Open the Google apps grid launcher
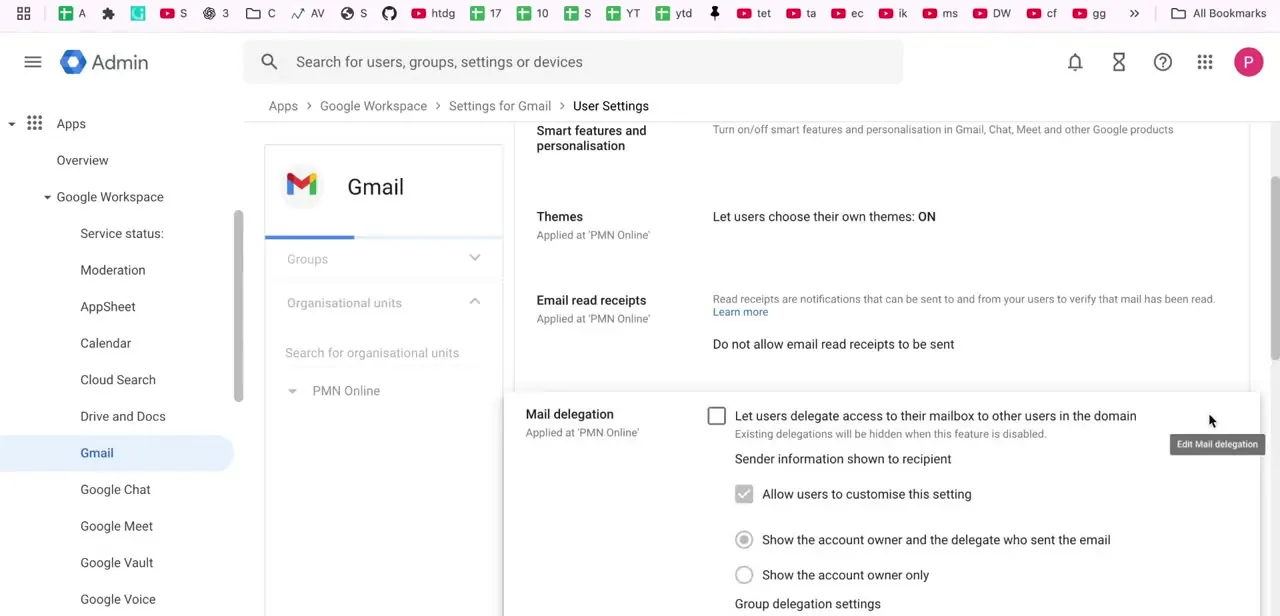This screenshot has height=616, width=1280. point(1205,62)
